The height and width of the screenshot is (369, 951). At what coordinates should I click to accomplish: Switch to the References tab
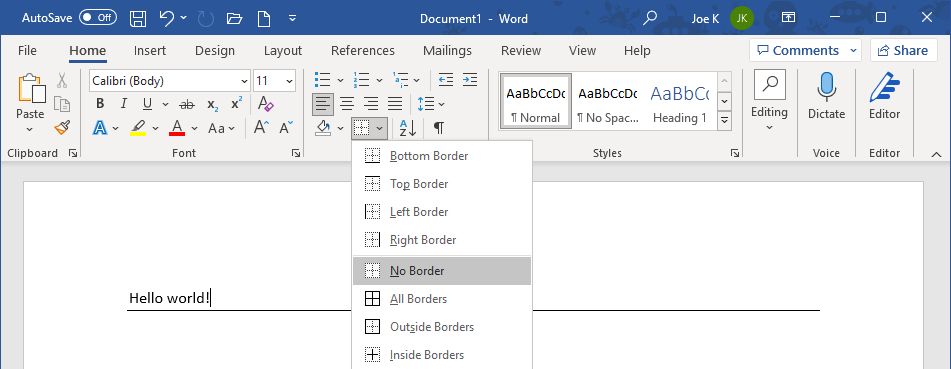(363, 50)
